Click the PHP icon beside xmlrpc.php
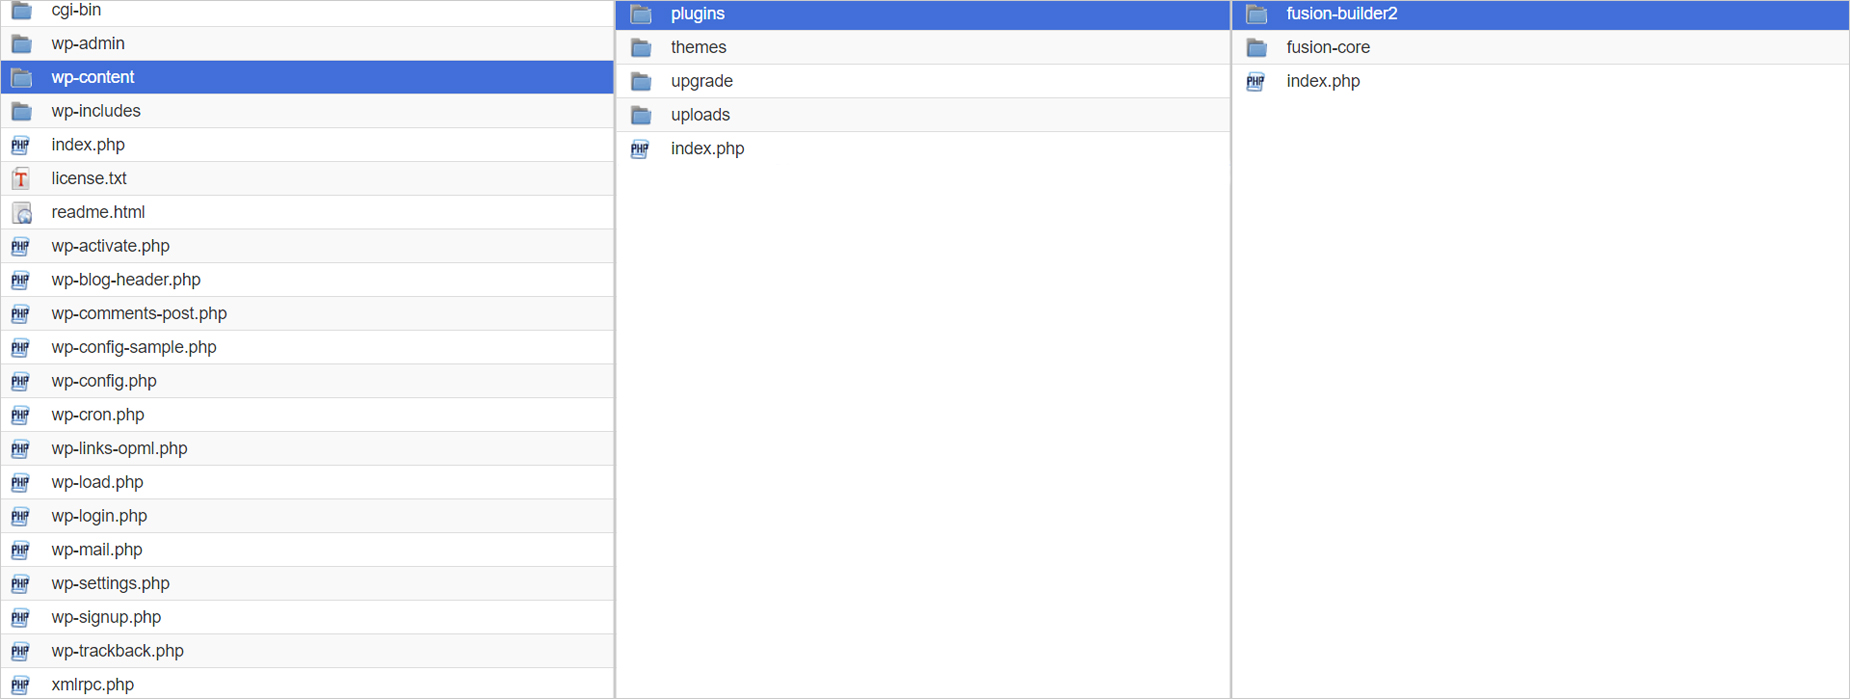The width and height of the screenshot is (1850, 699). coord(20,685)
